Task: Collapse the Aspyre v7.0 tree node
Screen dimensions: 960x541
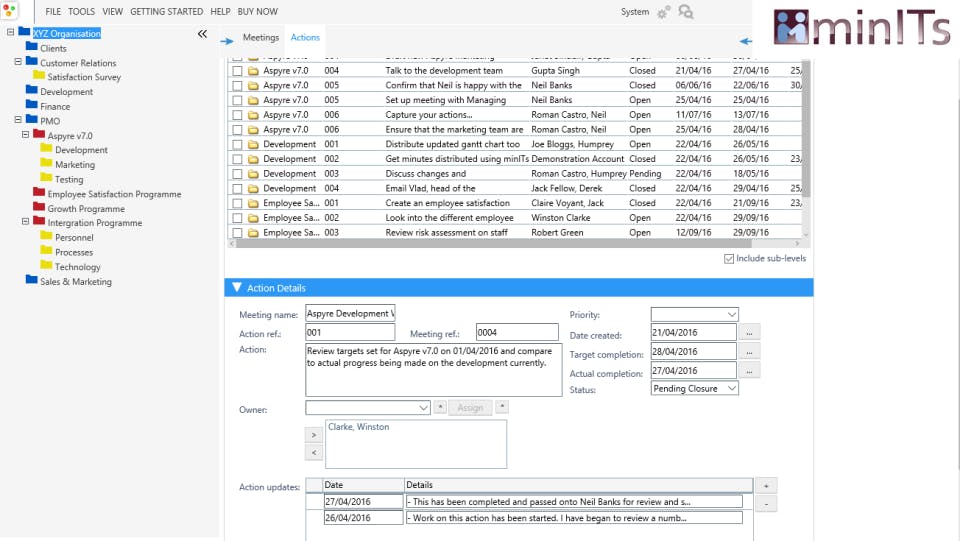Action: 25,134
